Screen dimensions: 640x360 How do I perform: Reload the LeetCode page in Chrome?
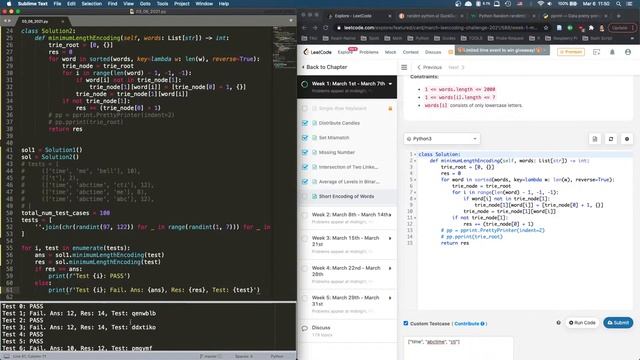(326, 28)
